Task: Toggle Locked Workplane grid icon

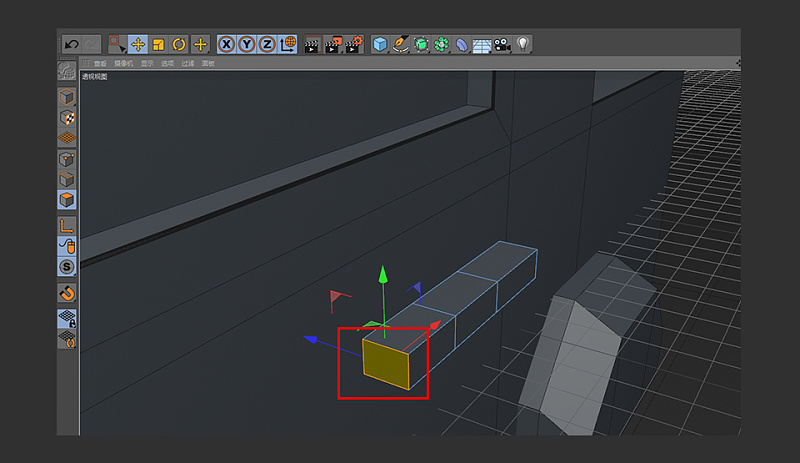Action: pos(67,319)
